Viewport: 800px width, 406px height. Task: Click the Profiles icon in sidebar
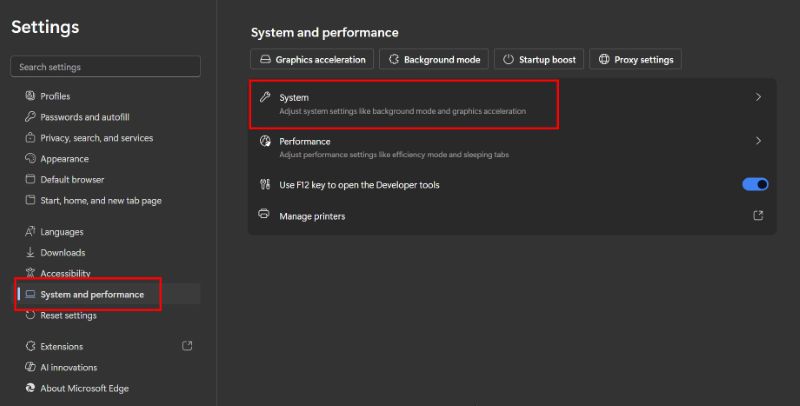29,96
